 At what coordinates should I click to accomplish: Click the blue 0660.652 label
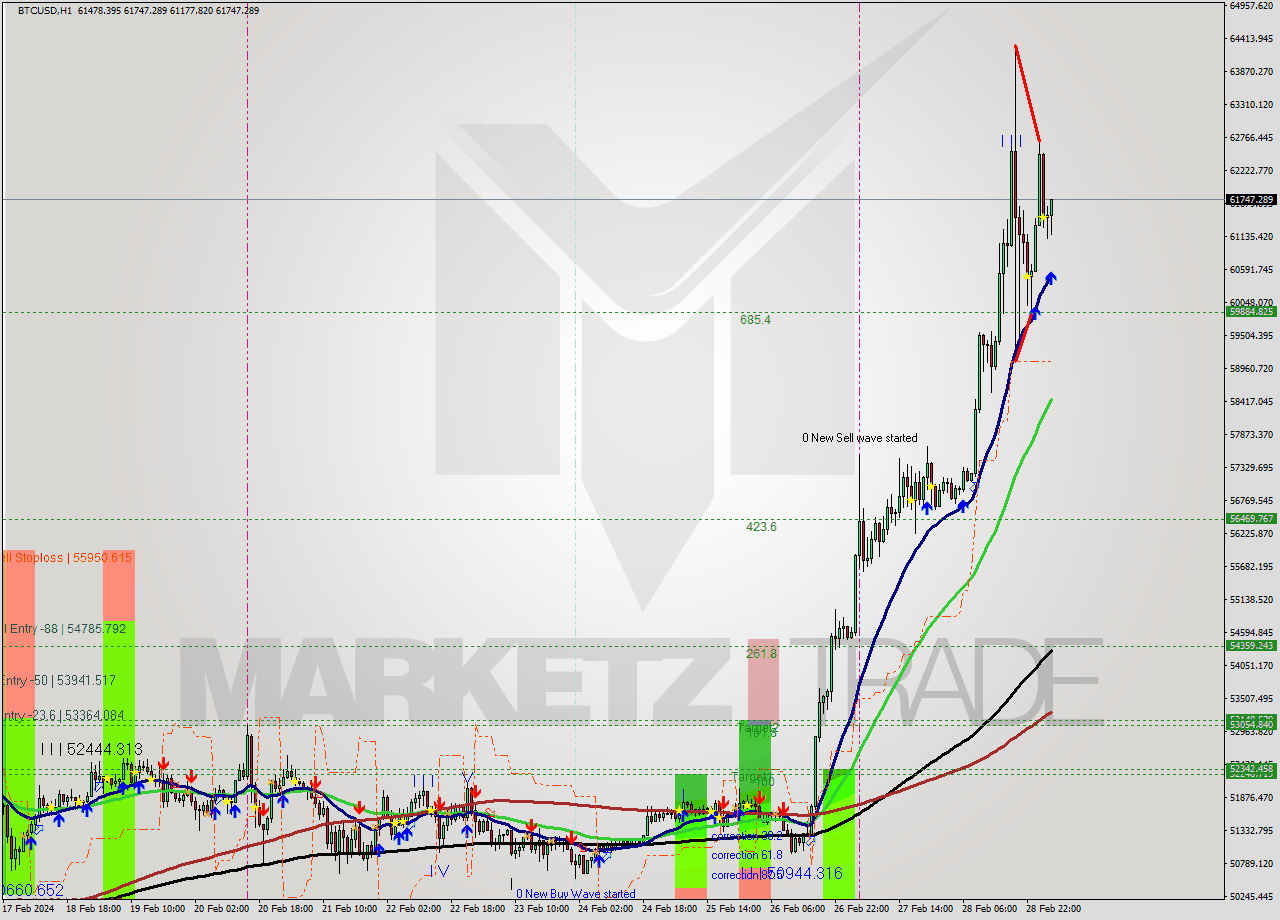pos(34,890)
